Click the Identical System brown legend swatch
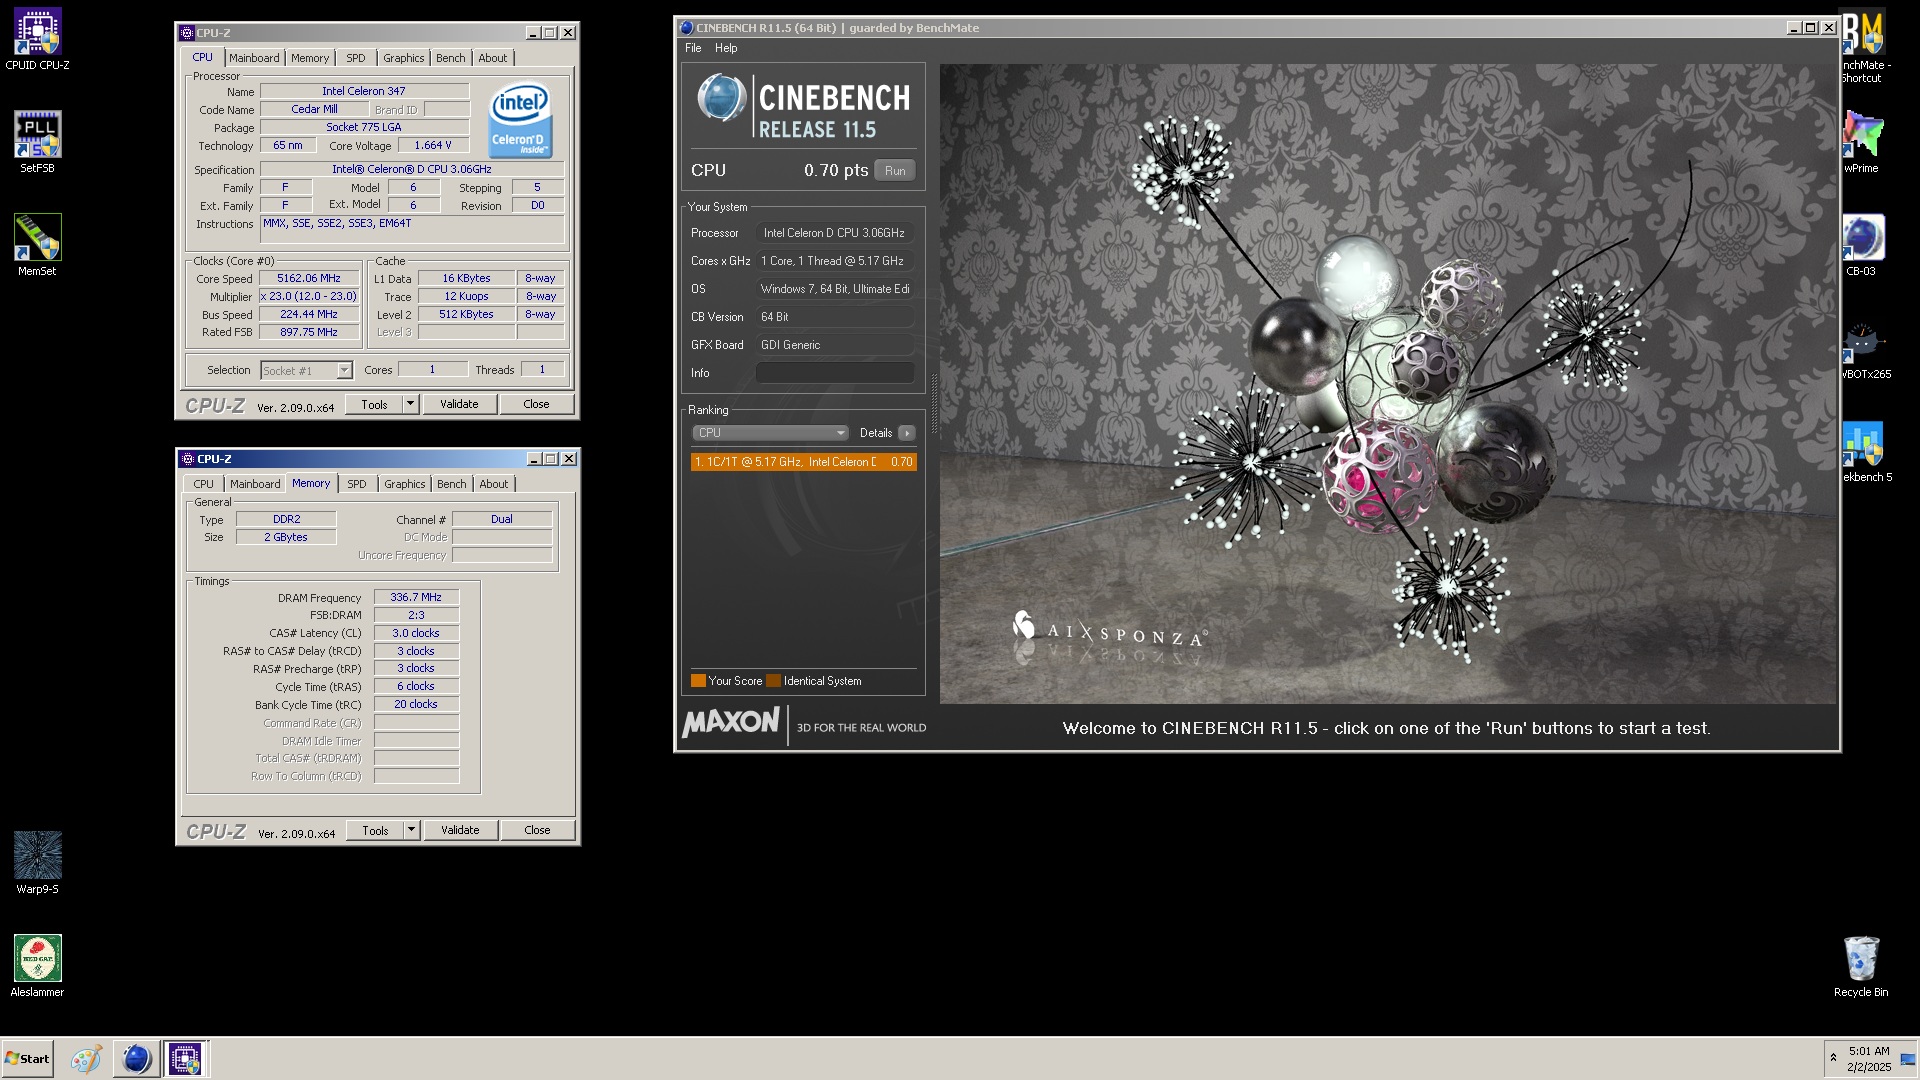 click(773, 681)
